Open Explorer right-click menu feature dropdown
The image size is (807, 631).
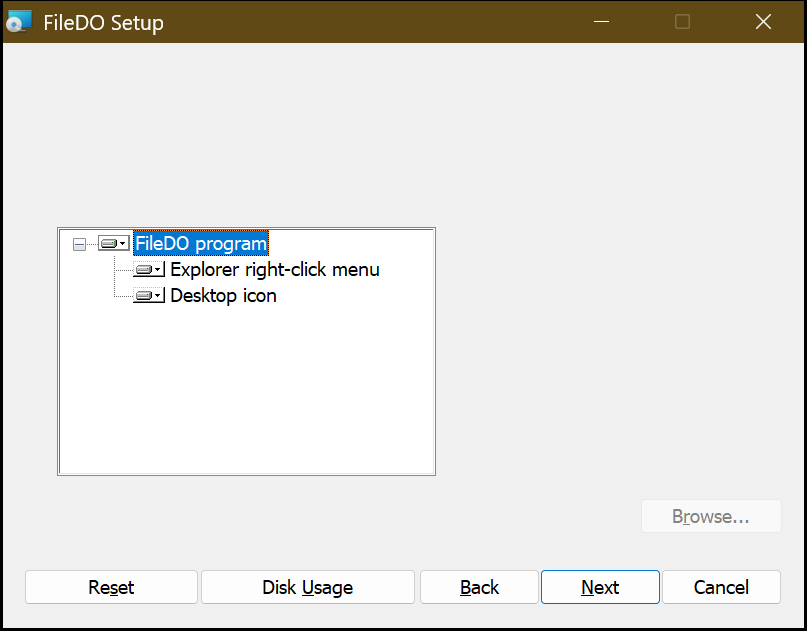[x=149, y=269]
